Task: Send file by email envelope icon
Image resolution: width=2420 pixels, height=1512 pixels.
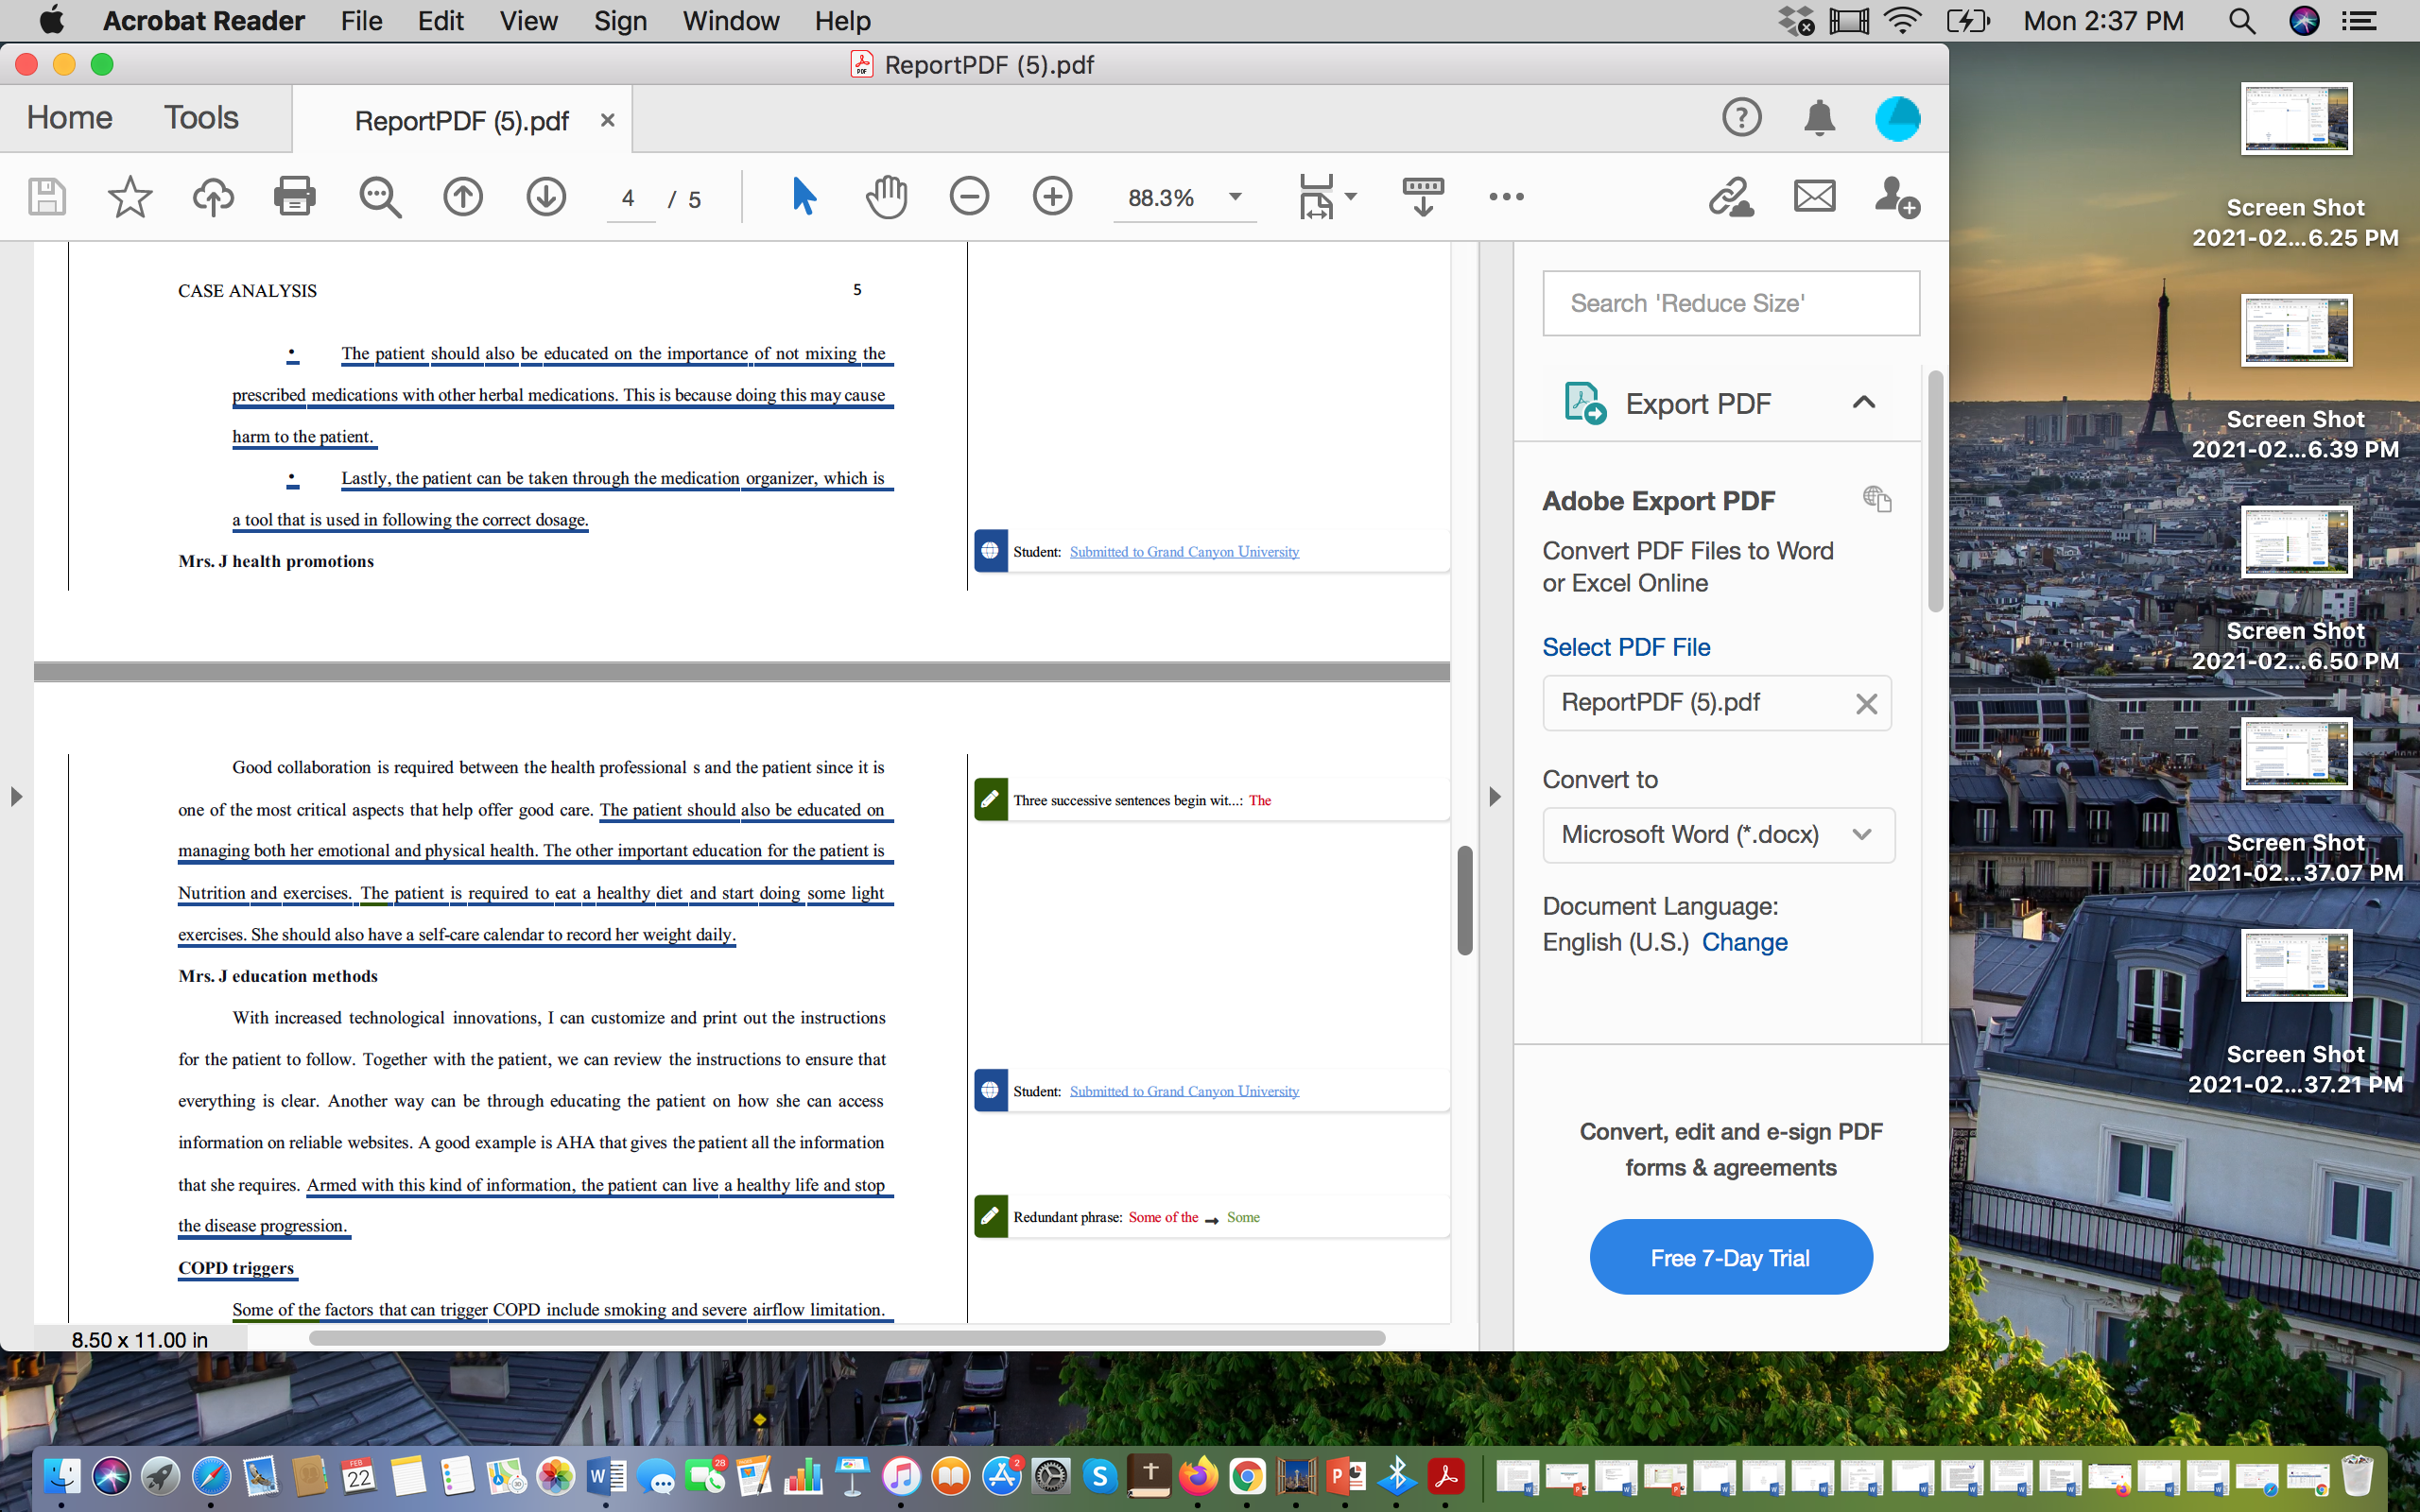Action: (x=1814, y=196)
